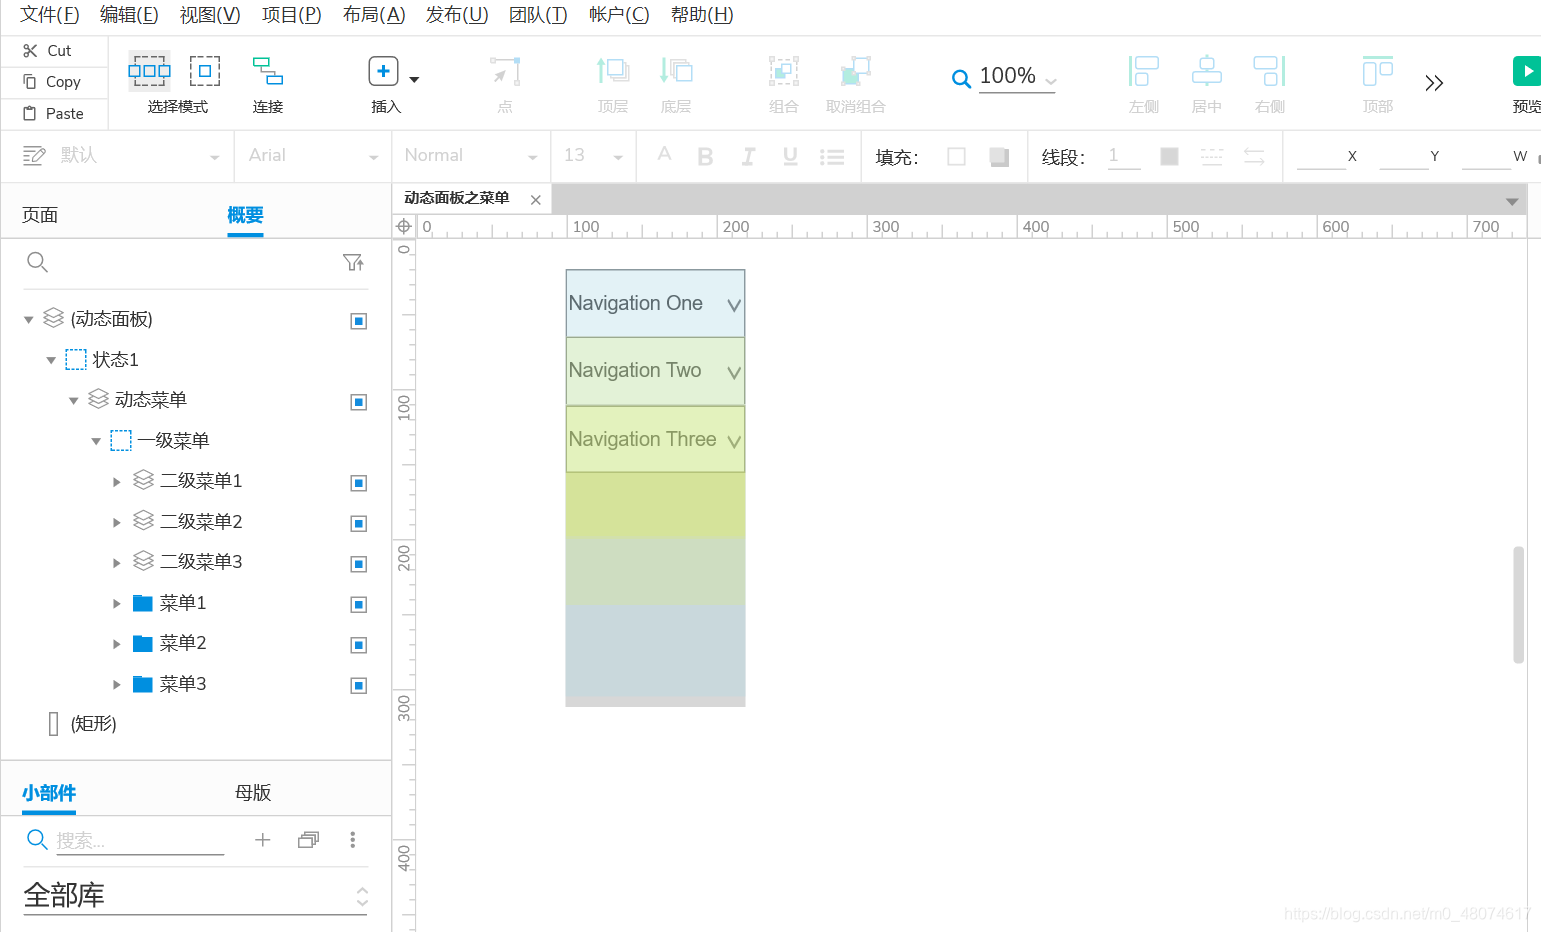Click the Ungroup (取消组合) icon

pyautogui.click(x=856, y=71)
